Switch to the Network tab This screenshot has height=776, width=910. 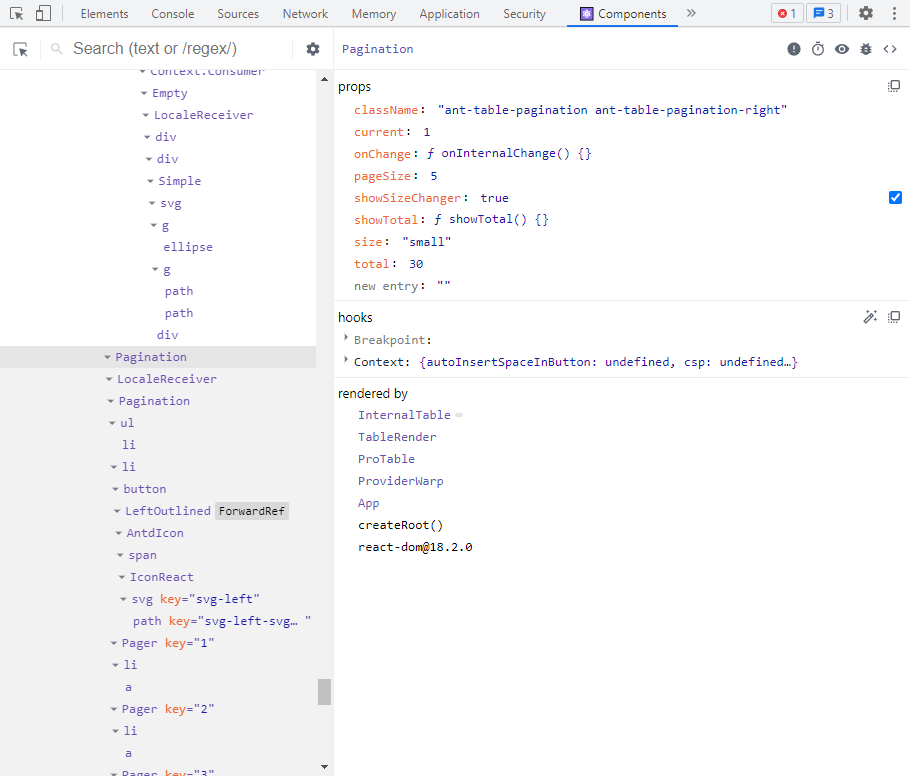click(x=305, y=14)
